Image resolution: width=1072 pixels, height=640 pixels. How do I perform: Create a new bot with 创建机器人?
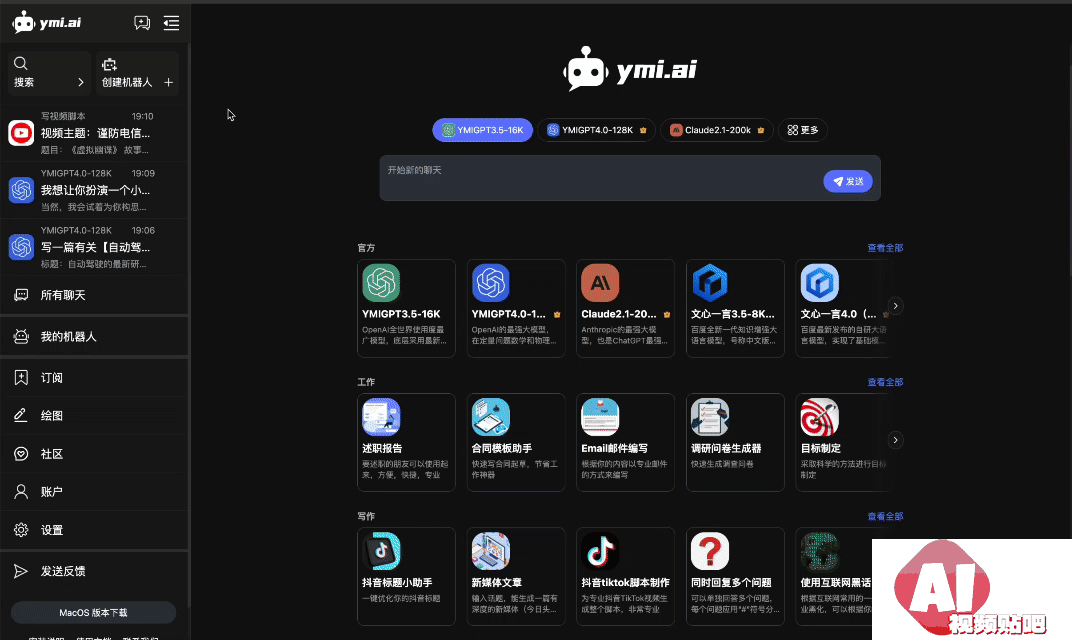pos(137,72)
